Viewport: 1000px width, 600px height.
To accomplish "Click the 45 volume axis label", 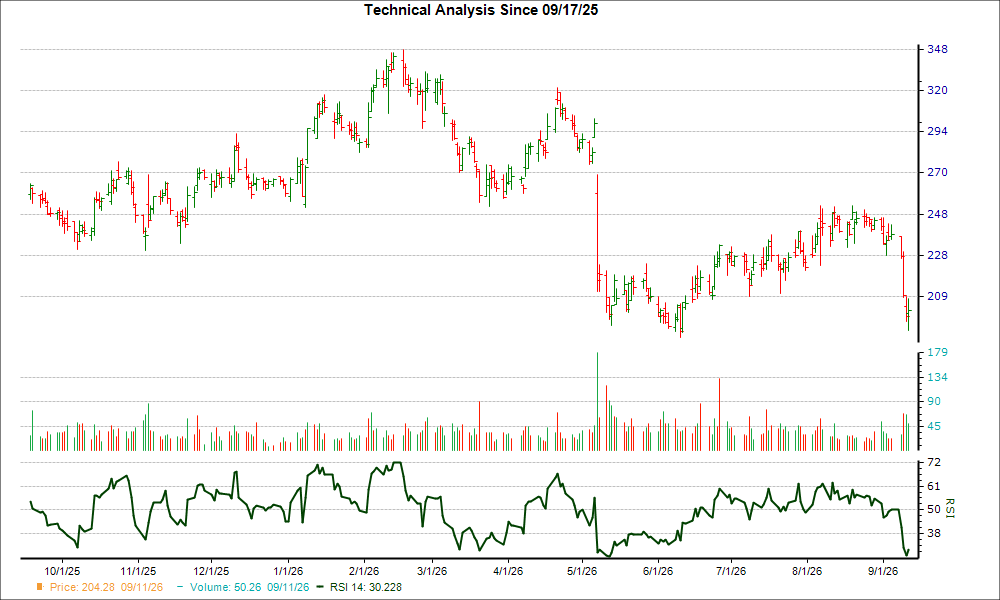I will pos(934,426).
